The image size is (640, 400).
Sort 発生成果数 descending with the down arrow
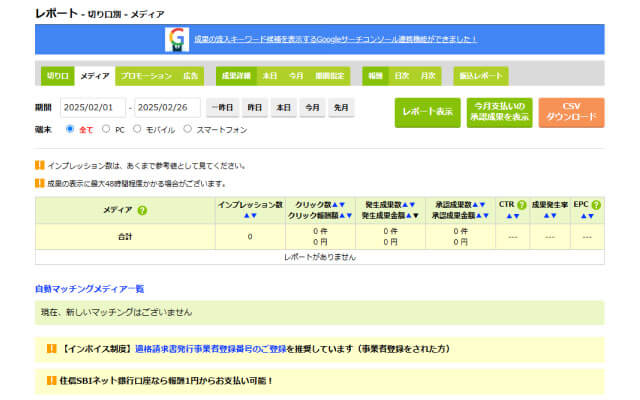pyautogui.click(x=412, y=204)
